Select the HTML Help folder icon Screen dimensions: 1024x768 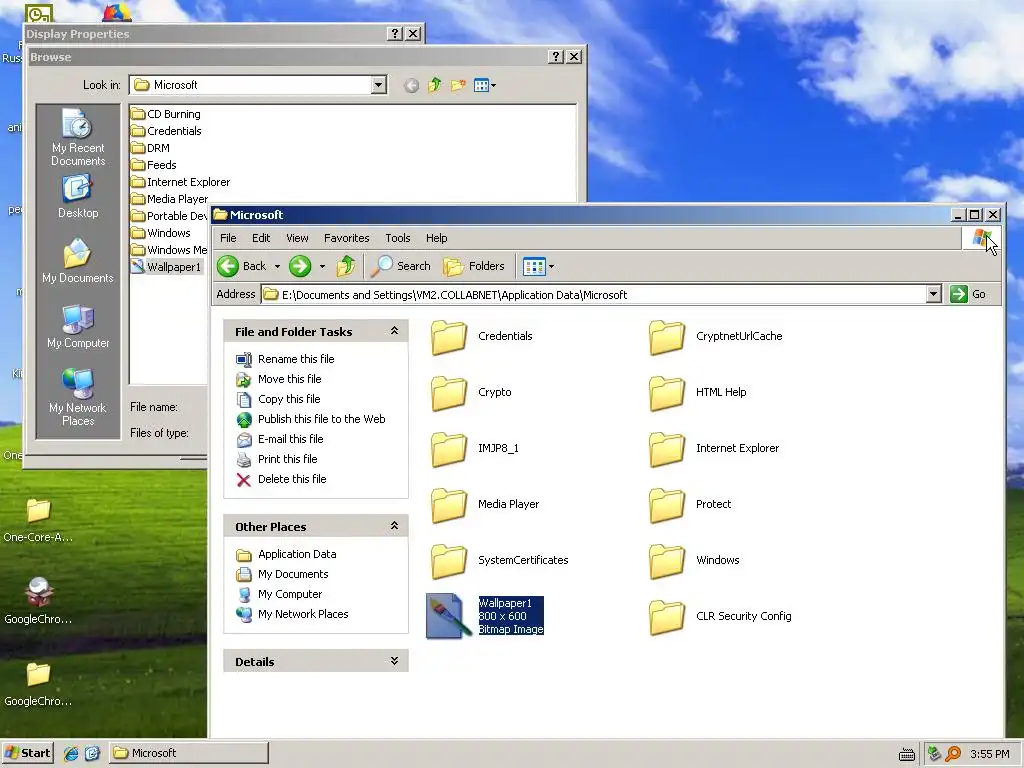(x=667, y=392)
